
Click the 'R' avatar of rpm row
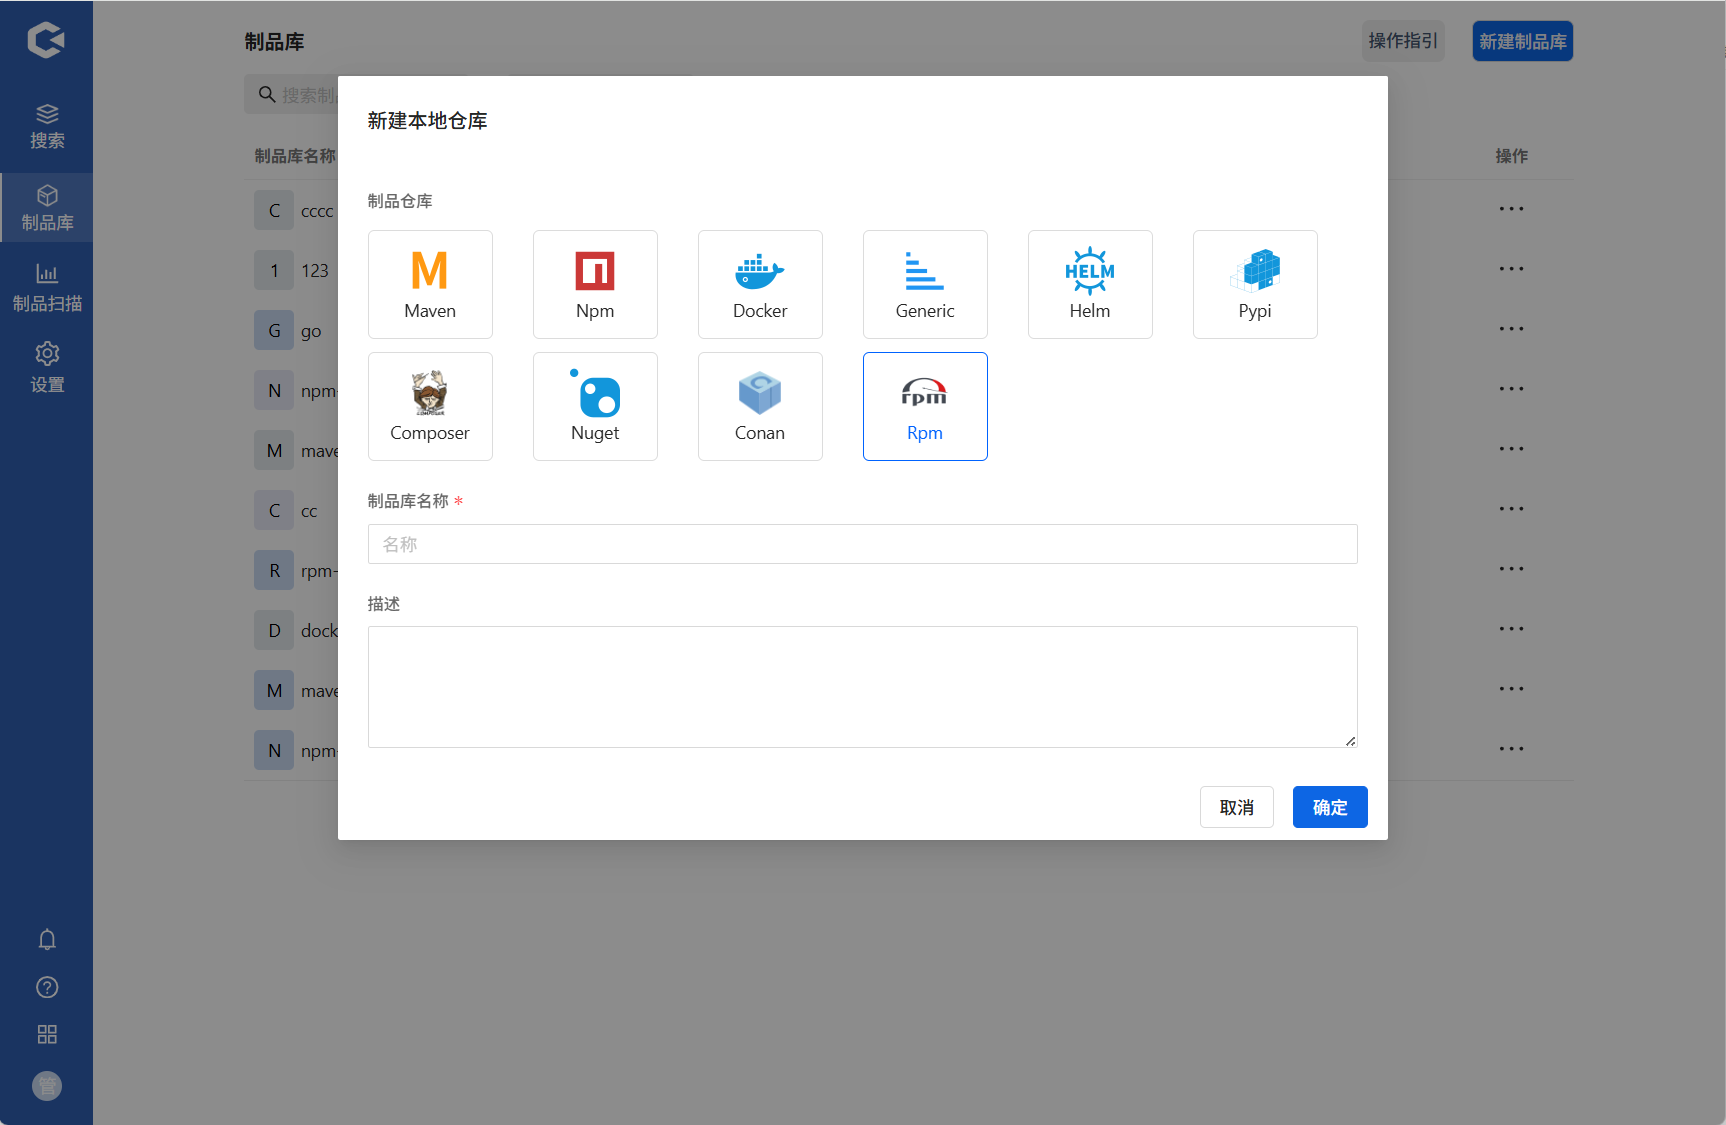click(274, 570)
